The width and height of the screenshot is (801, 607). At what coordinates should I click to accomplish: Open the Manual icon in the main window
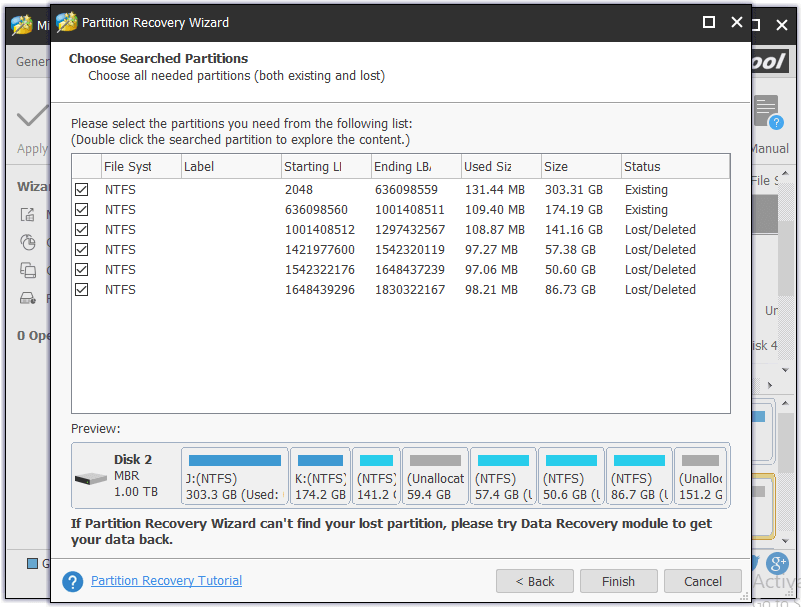[x=768, y=112]
